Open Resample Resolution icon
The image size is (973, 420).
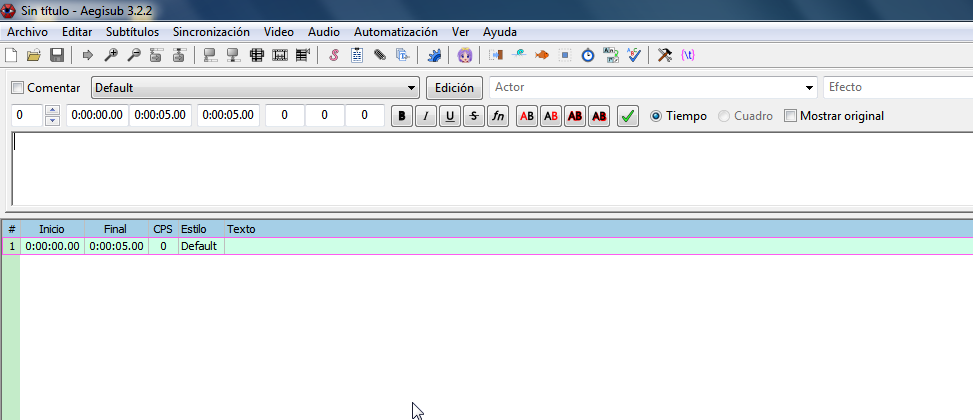pyautogui.click(x=565, y=55)
